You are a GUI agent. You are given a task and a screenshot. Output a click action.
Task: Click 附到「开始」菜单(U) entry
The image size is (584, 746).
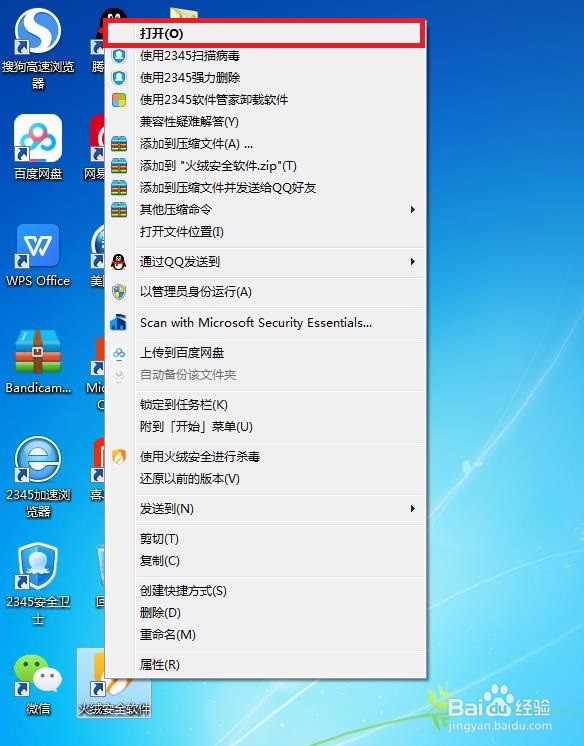(265, 426)
